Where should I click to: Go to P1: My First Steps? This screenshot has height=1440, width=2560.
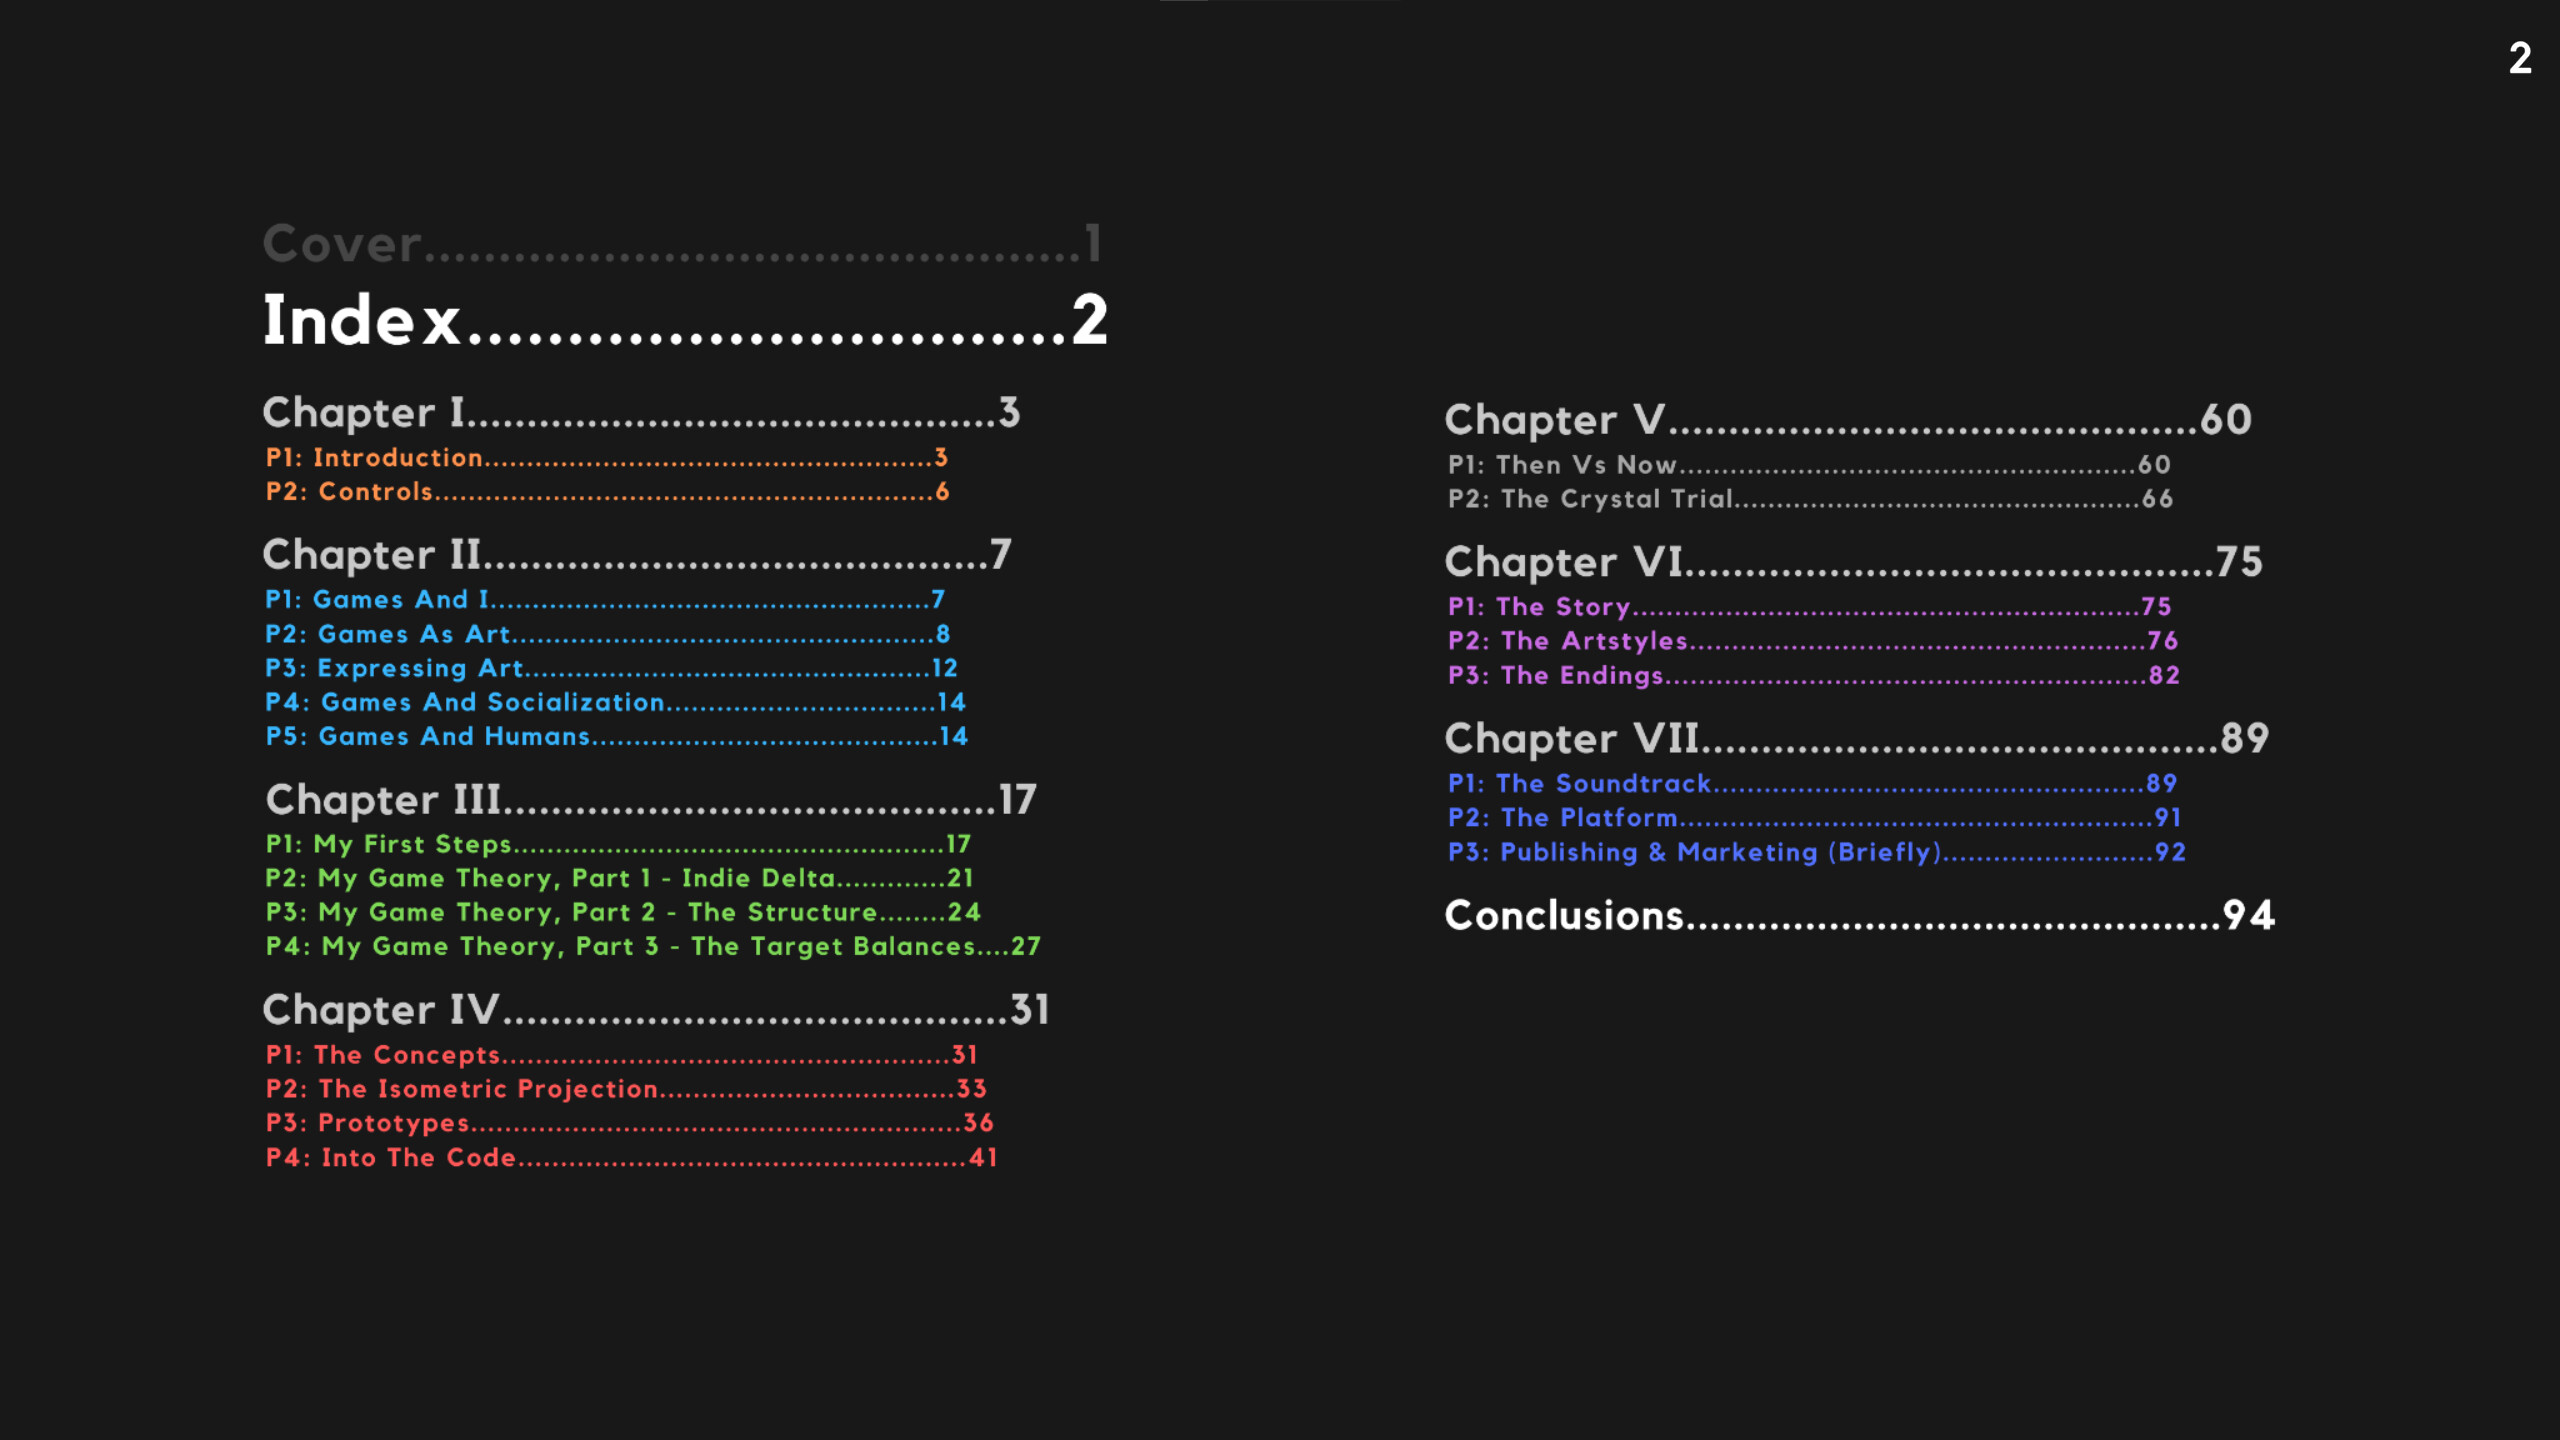point(617,844)
